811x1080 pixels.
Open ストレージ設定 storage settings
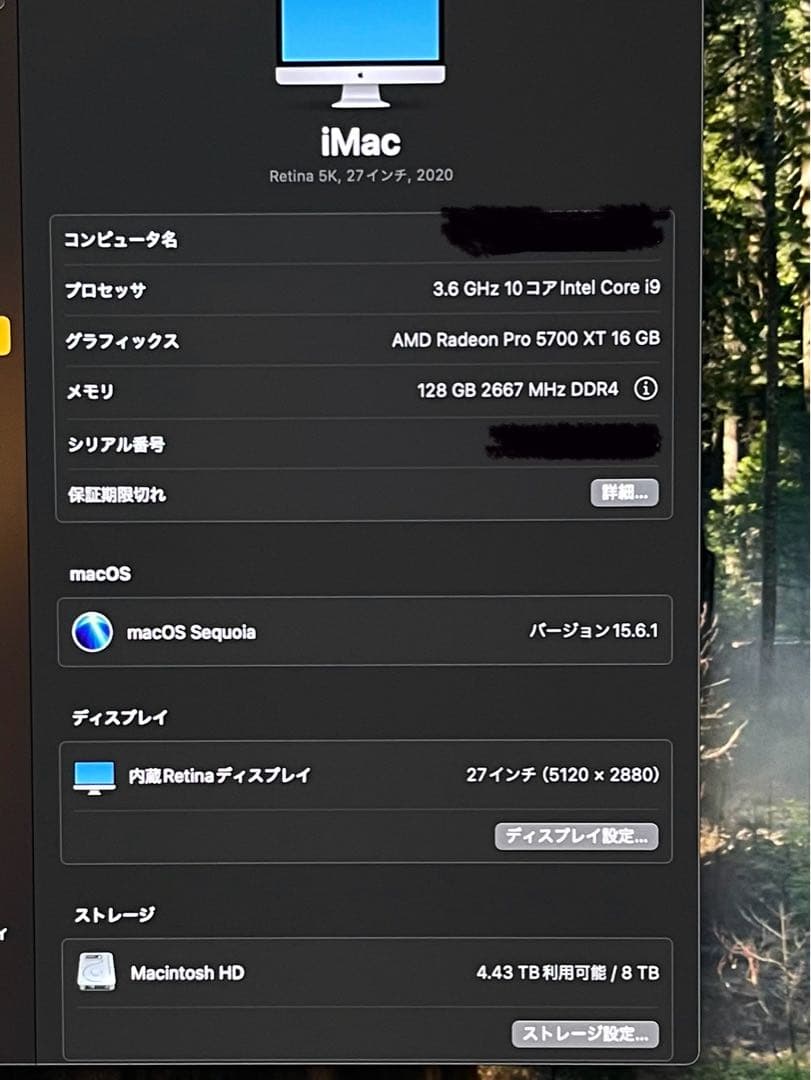click(x=585, y=1035)
